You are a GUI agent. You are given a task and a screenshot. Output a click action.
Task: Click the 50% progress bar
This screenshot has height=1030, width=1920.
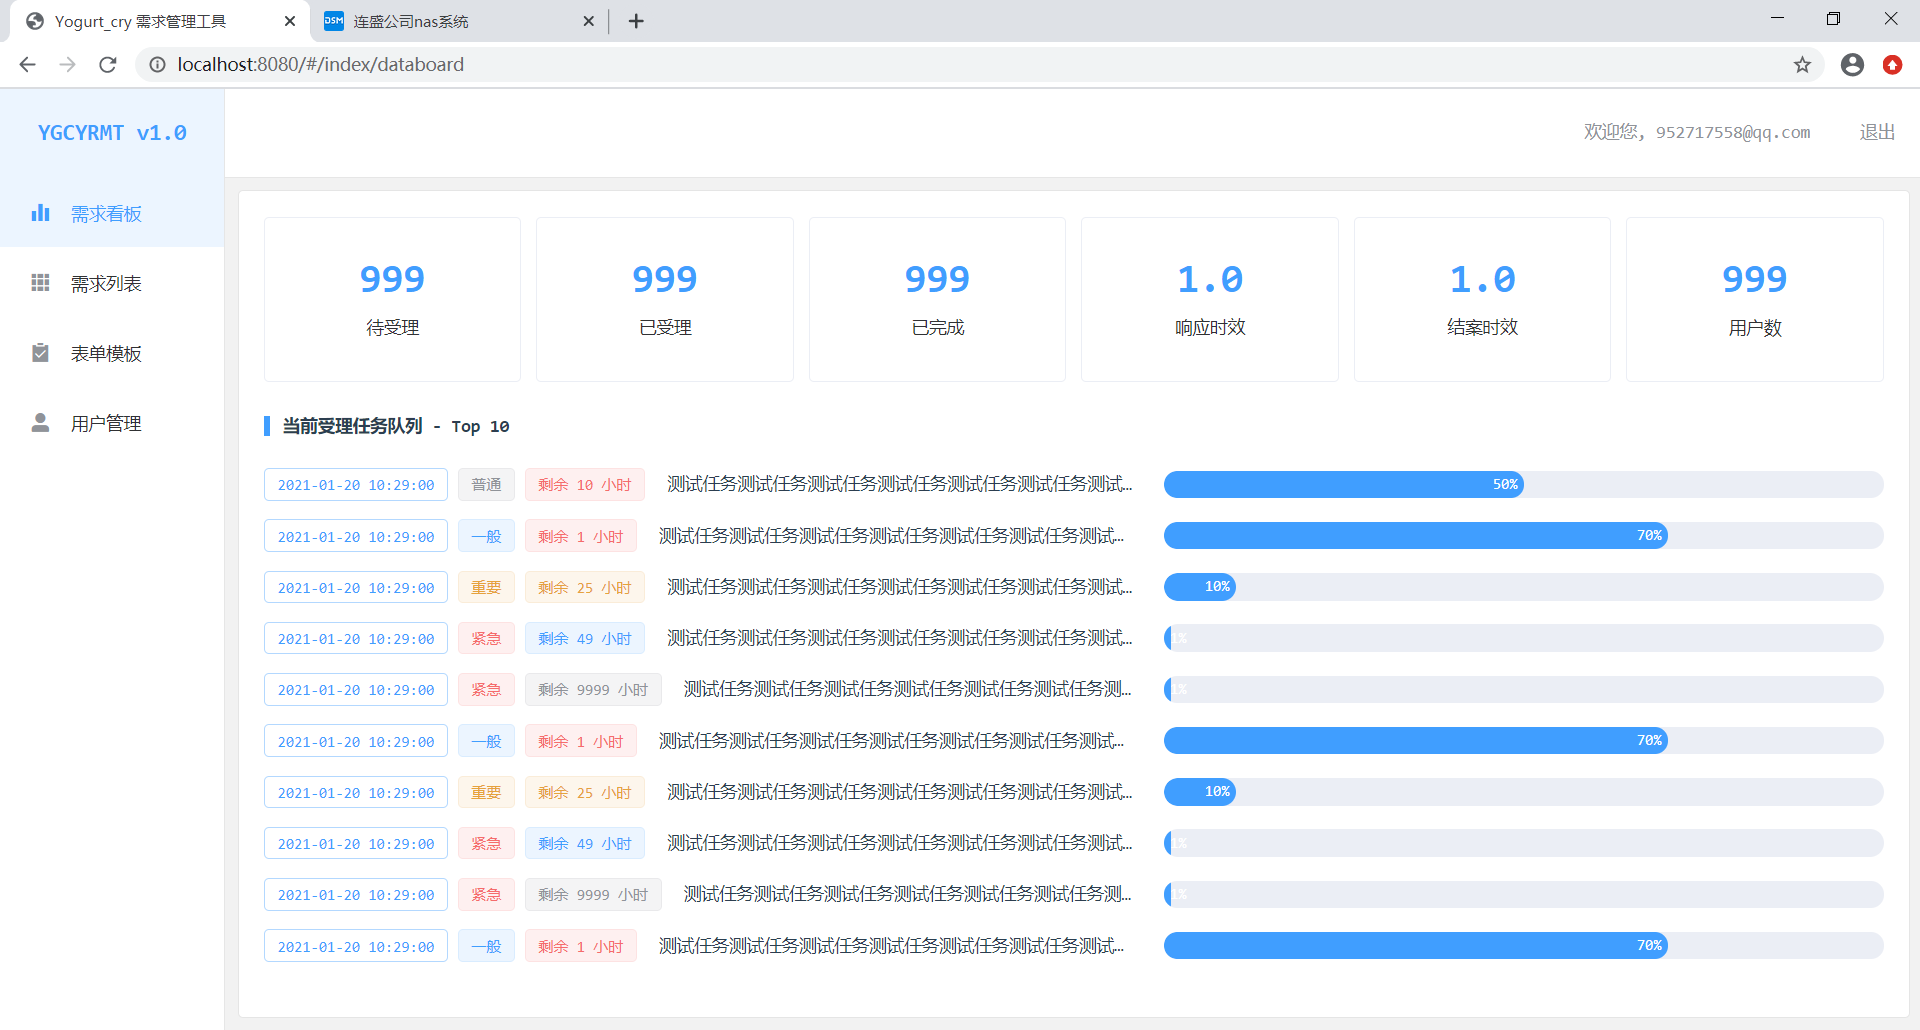(1523, 484)
